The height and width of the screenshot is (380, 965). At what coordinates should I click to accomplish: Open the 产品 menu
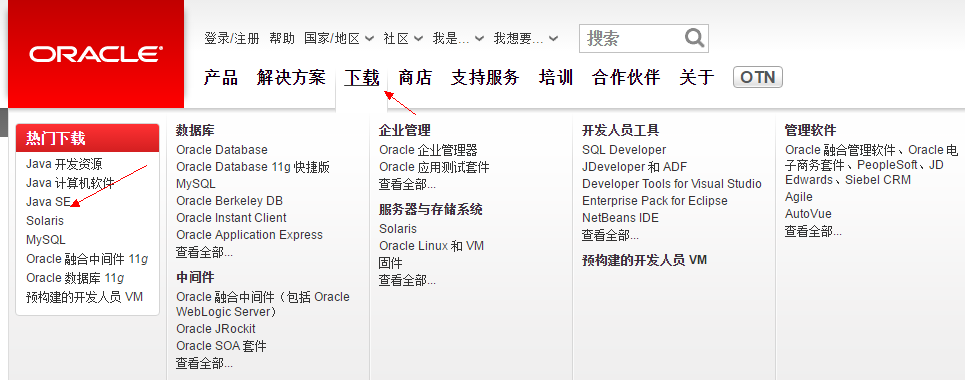(221, 78)
